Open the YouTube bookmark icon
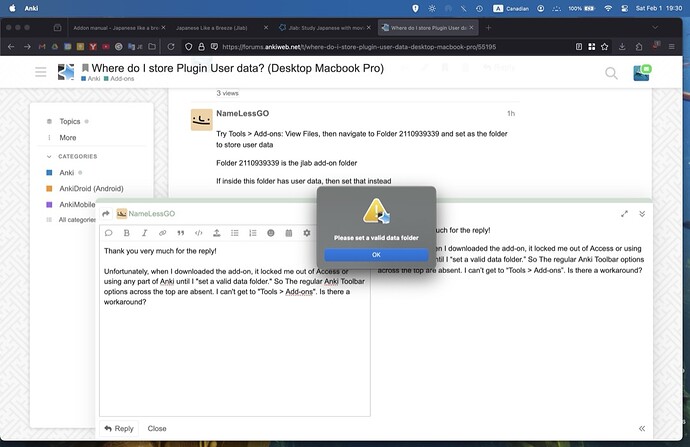The height and width of the screenshot is (447, 690). coord(106,47)
